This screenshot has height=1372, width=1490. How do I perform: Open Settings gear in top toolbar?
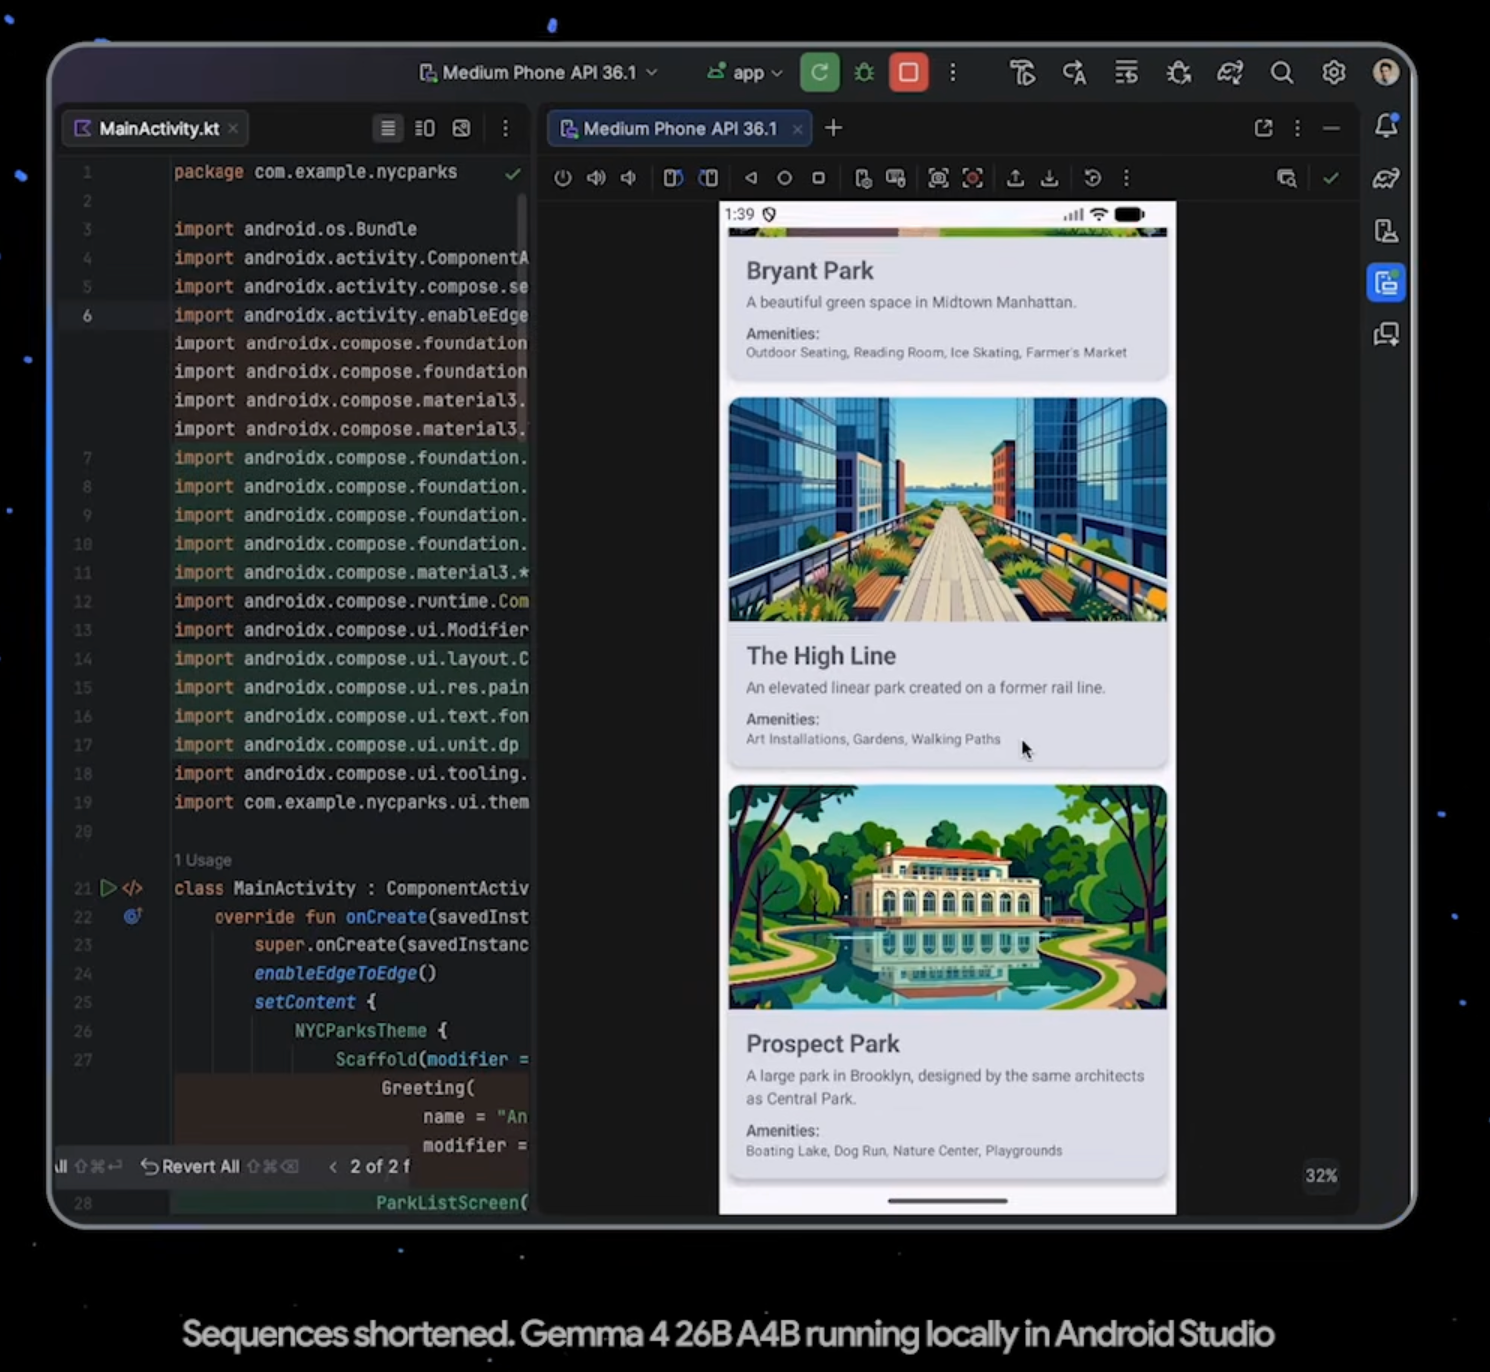tap(1333, 73)
